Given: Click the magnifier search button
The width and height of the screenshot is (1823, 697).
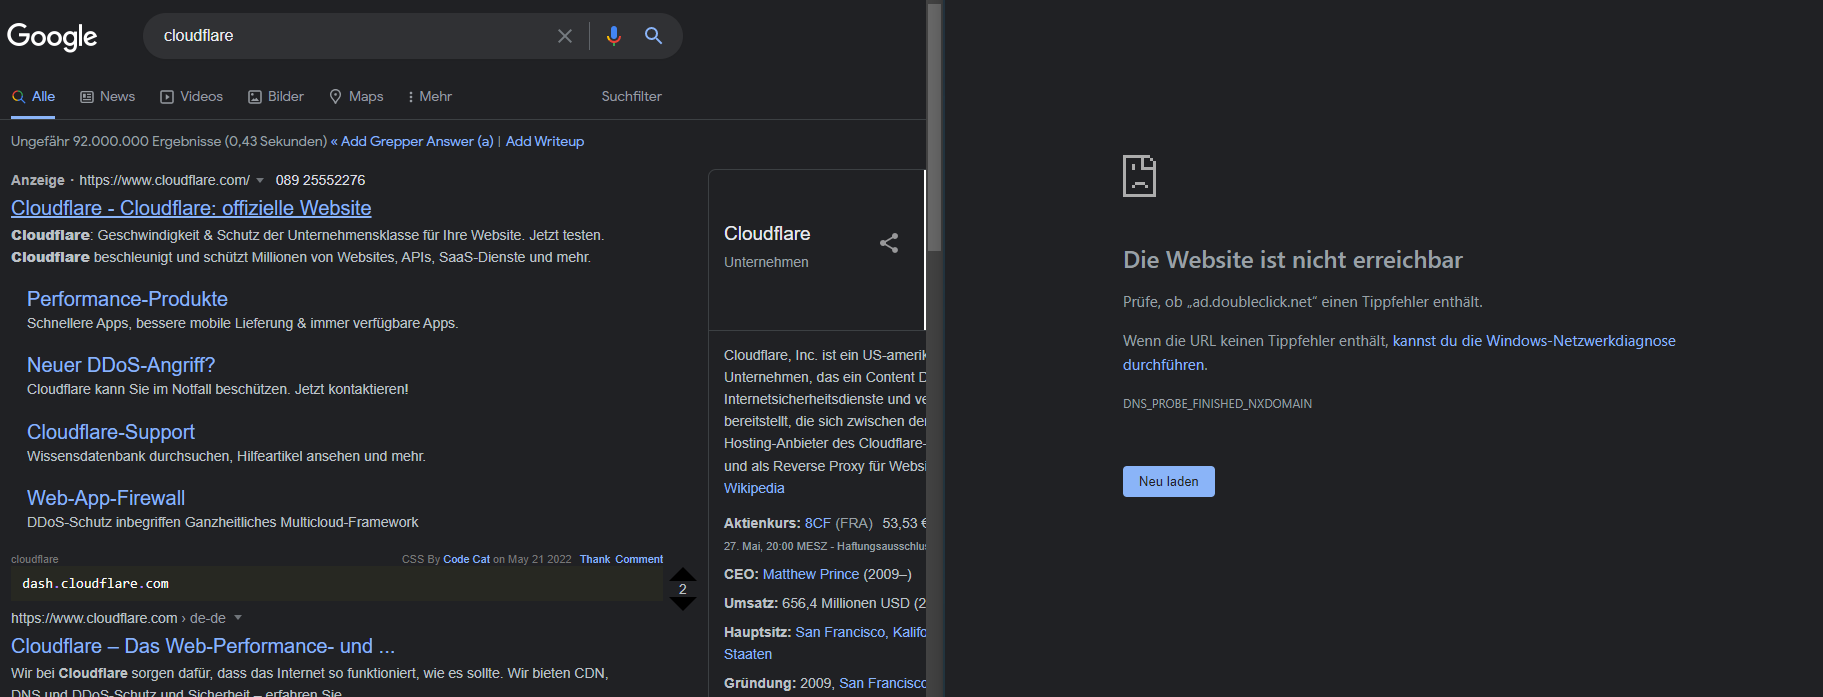Looking at the screenshot, I should coord(653,36).
